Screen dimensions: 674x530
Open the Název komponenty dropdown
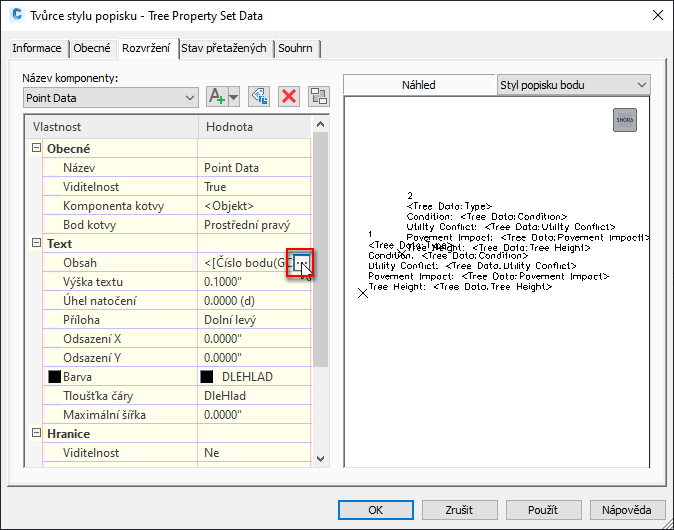coord(110,98)
